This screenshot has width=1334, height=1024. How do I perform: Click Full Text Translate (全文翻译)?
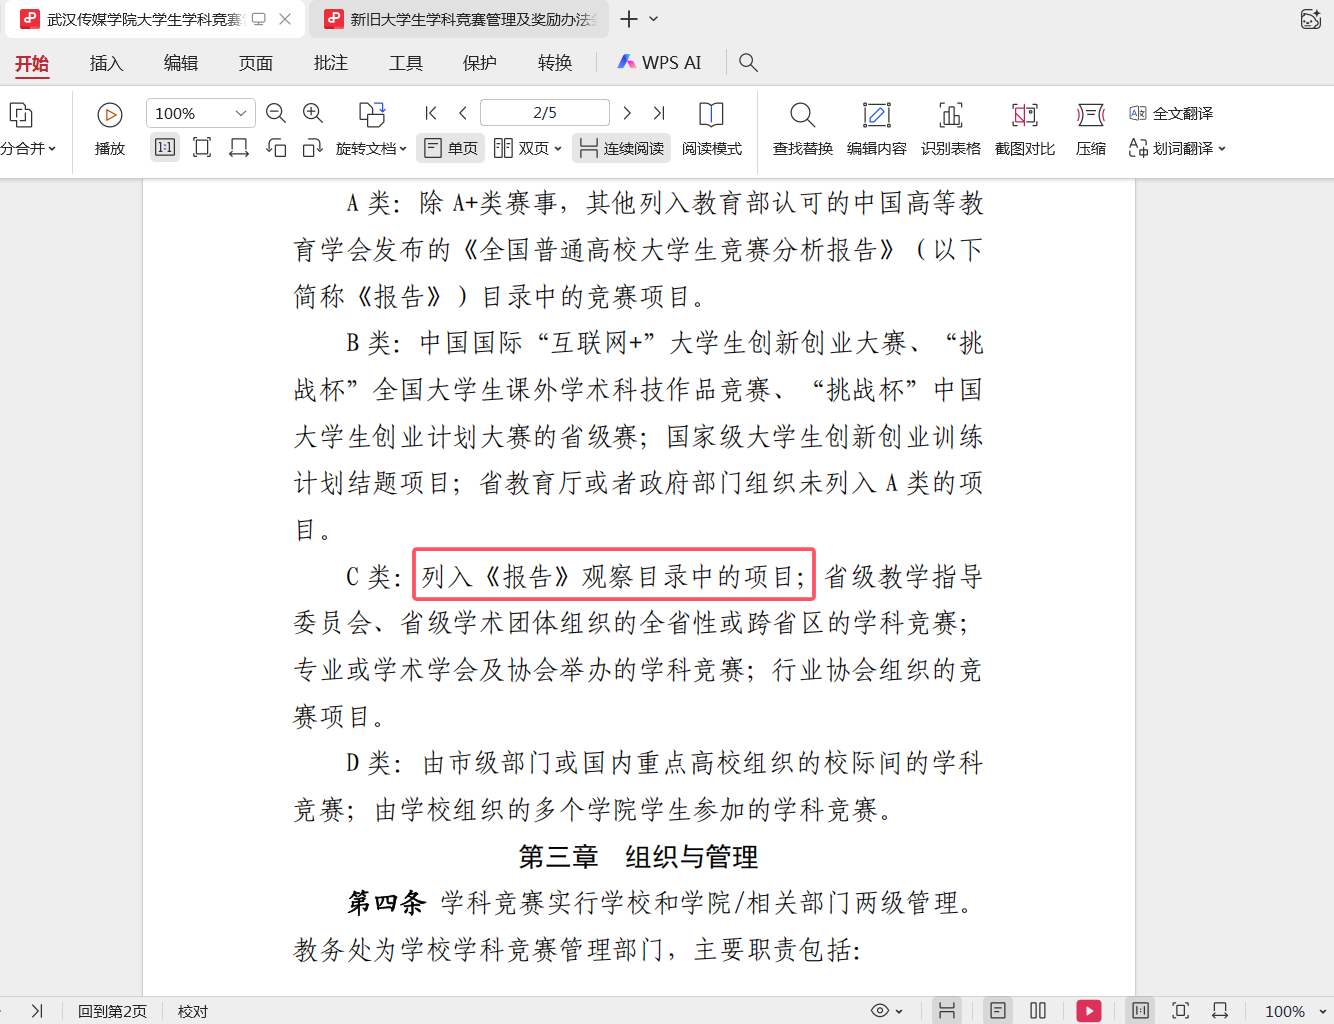pyautogui.click(x=1171, y=113)
